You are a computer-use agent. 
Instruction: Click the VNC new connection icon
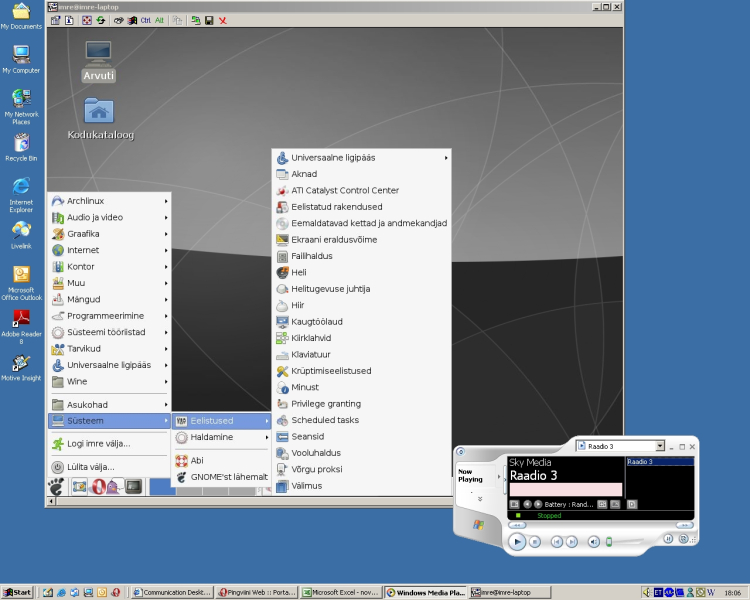196,20
